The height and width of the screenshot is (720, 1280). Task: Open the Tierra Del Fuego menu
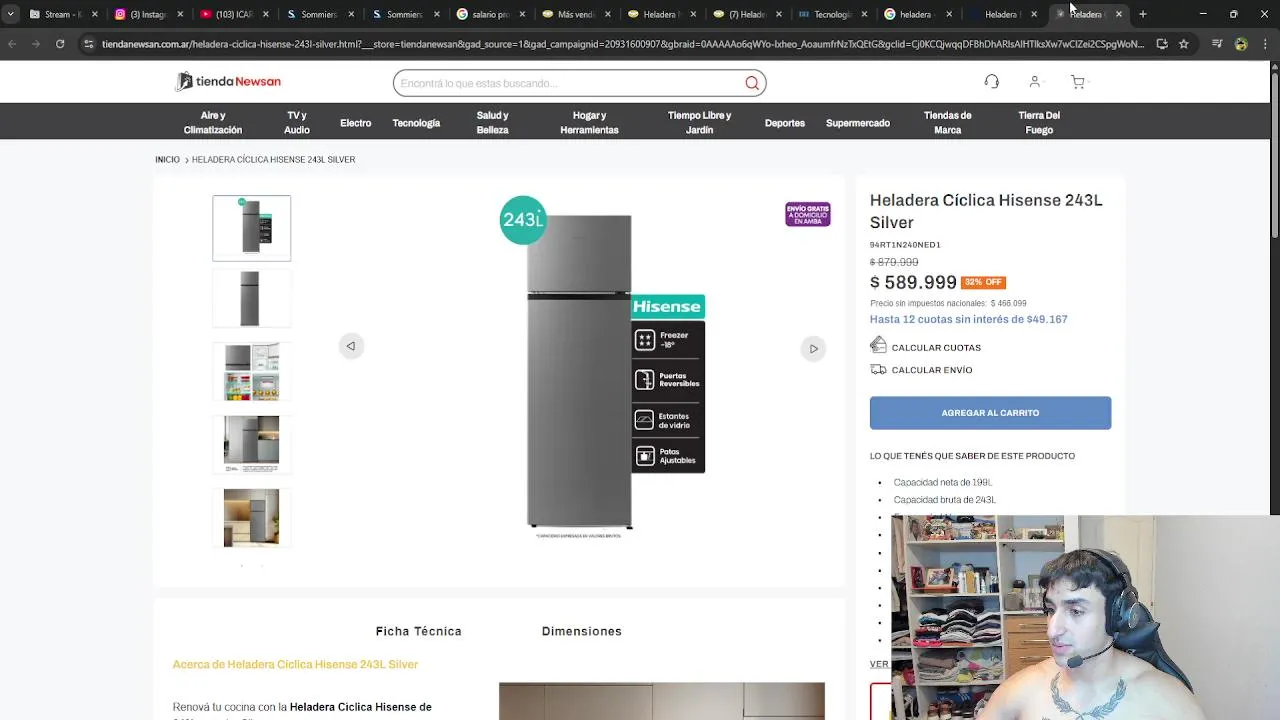(1039, 123)
